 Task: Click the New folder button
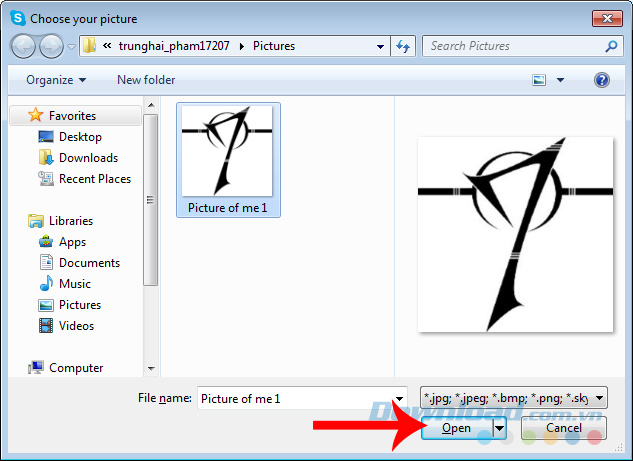tap(146, 80)
